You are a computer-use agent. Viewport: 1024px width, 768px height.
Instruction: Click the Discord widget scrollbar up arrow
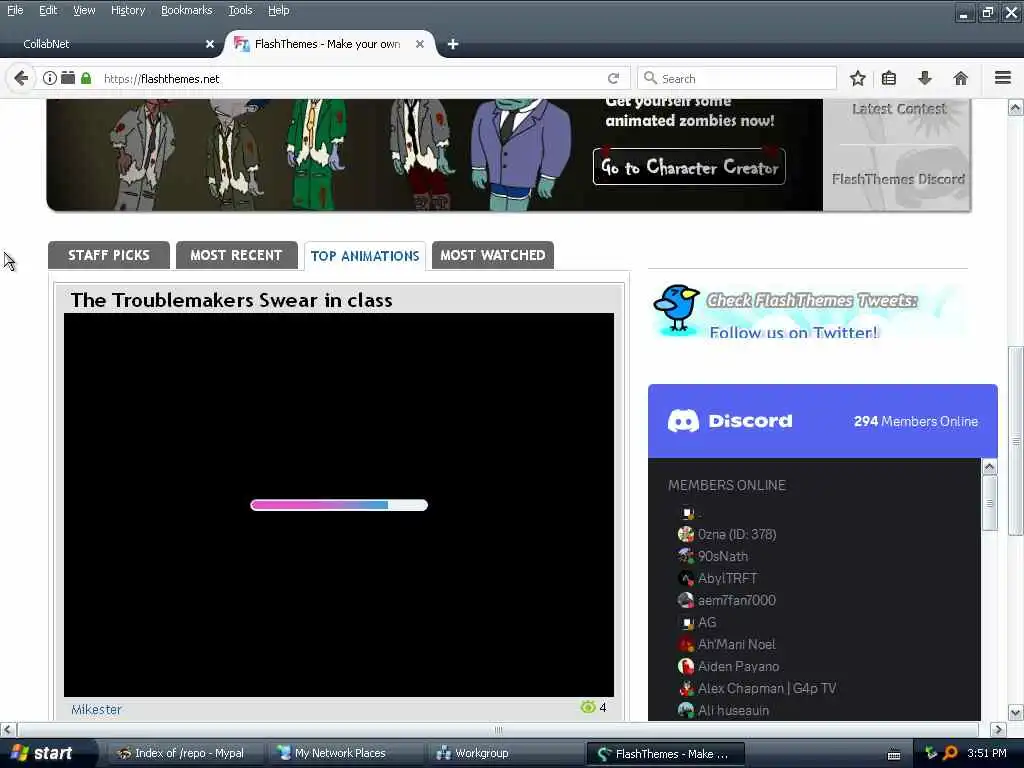coord(989,466)
